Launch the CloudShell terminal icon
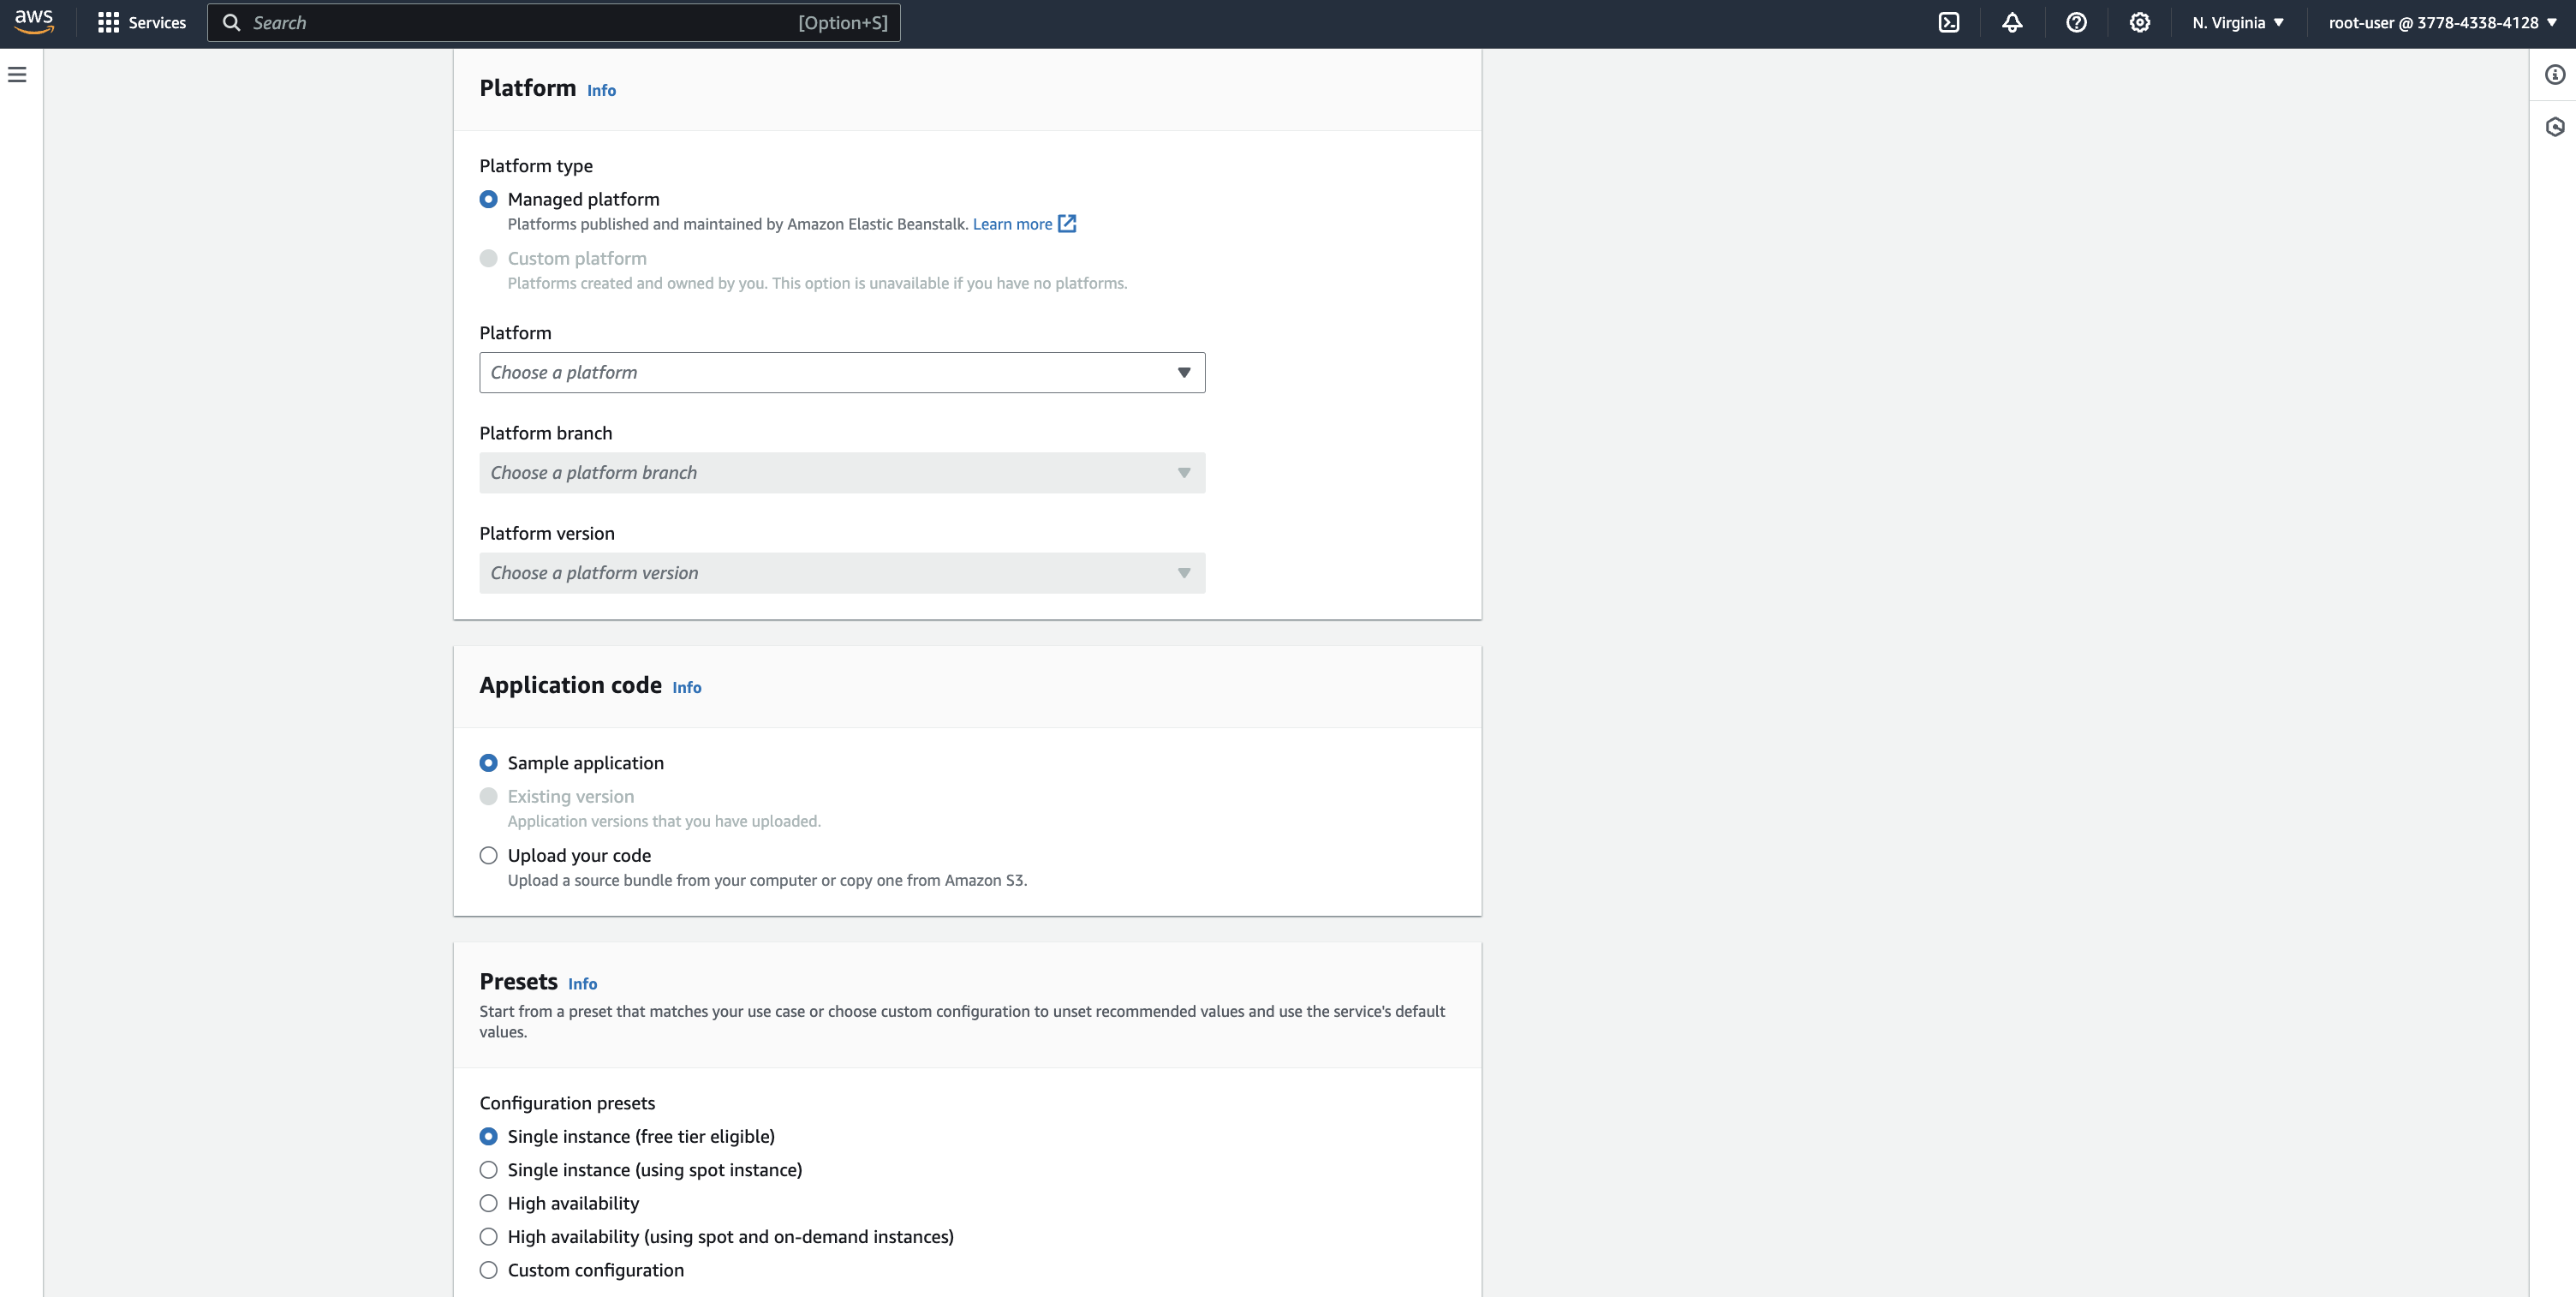 1948,23
